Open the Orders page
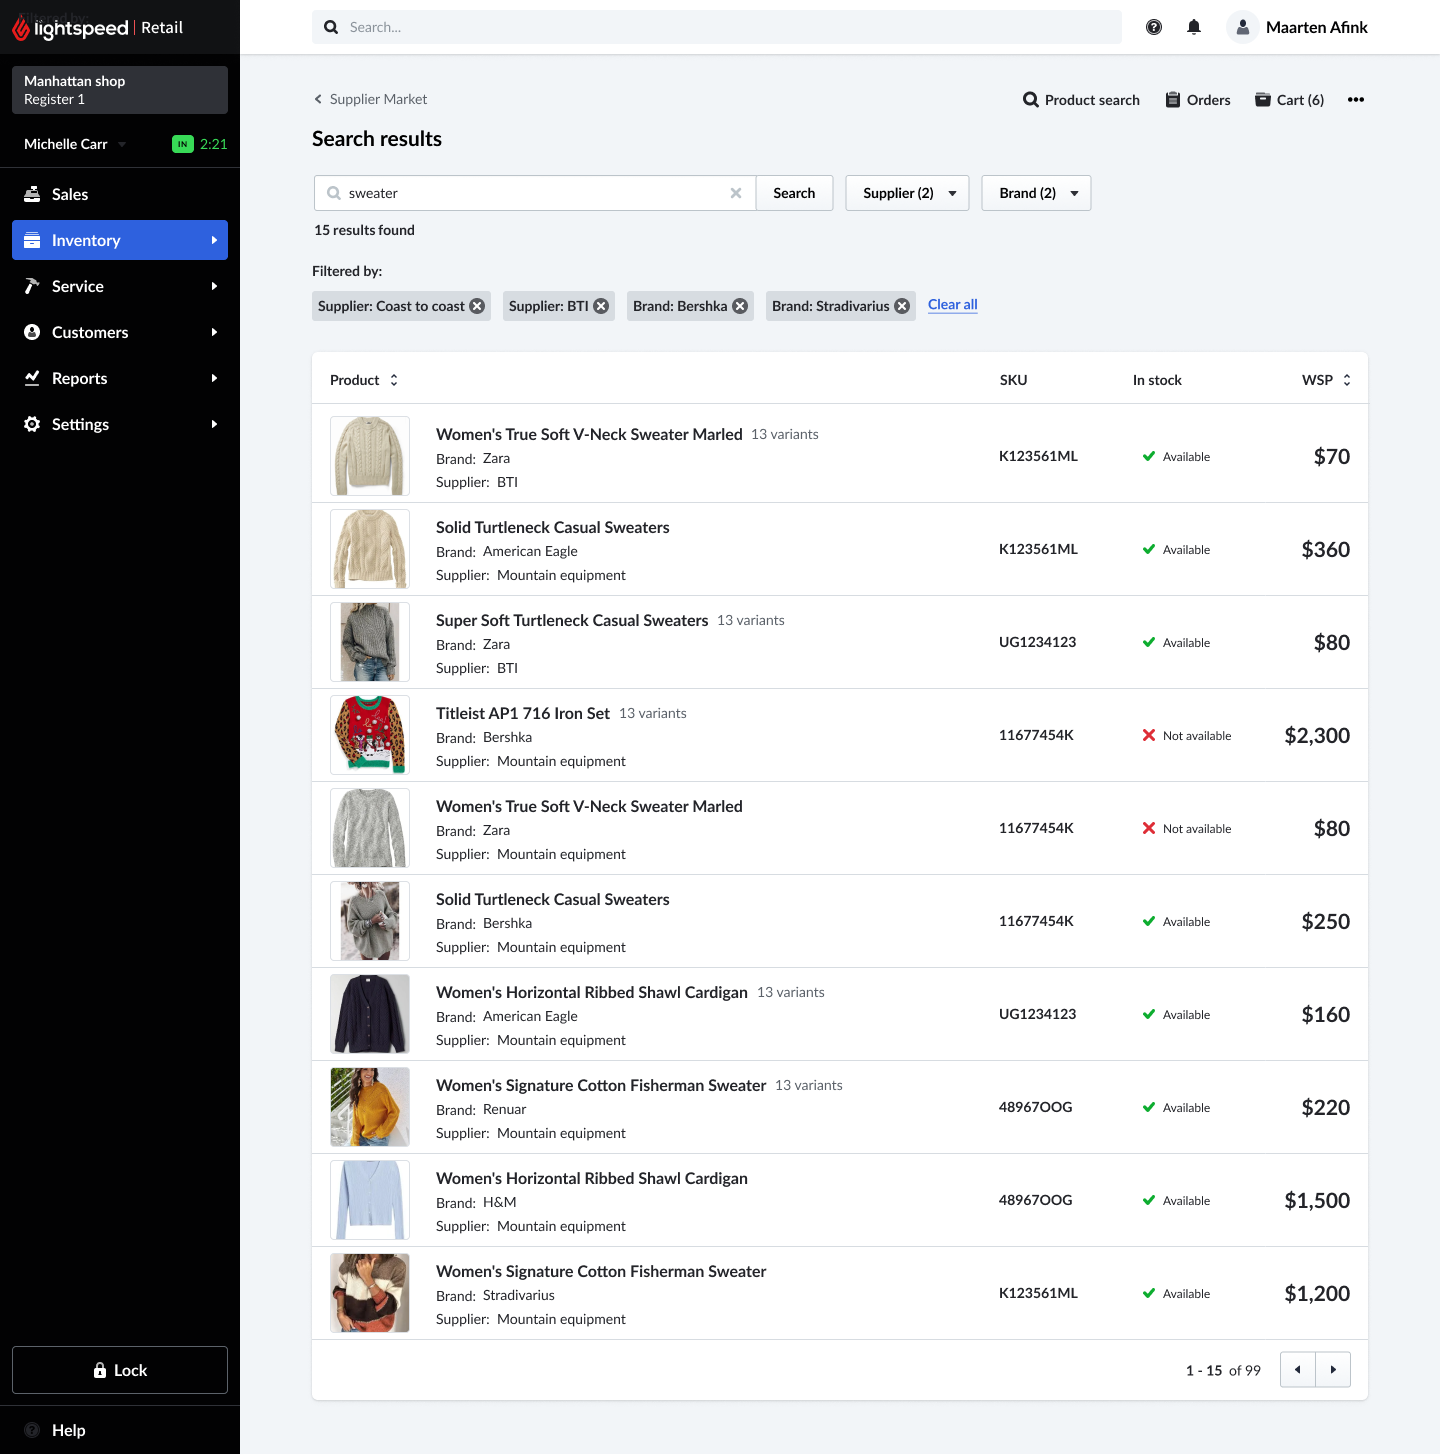 pyautogui.click(x=1198, y=100)
